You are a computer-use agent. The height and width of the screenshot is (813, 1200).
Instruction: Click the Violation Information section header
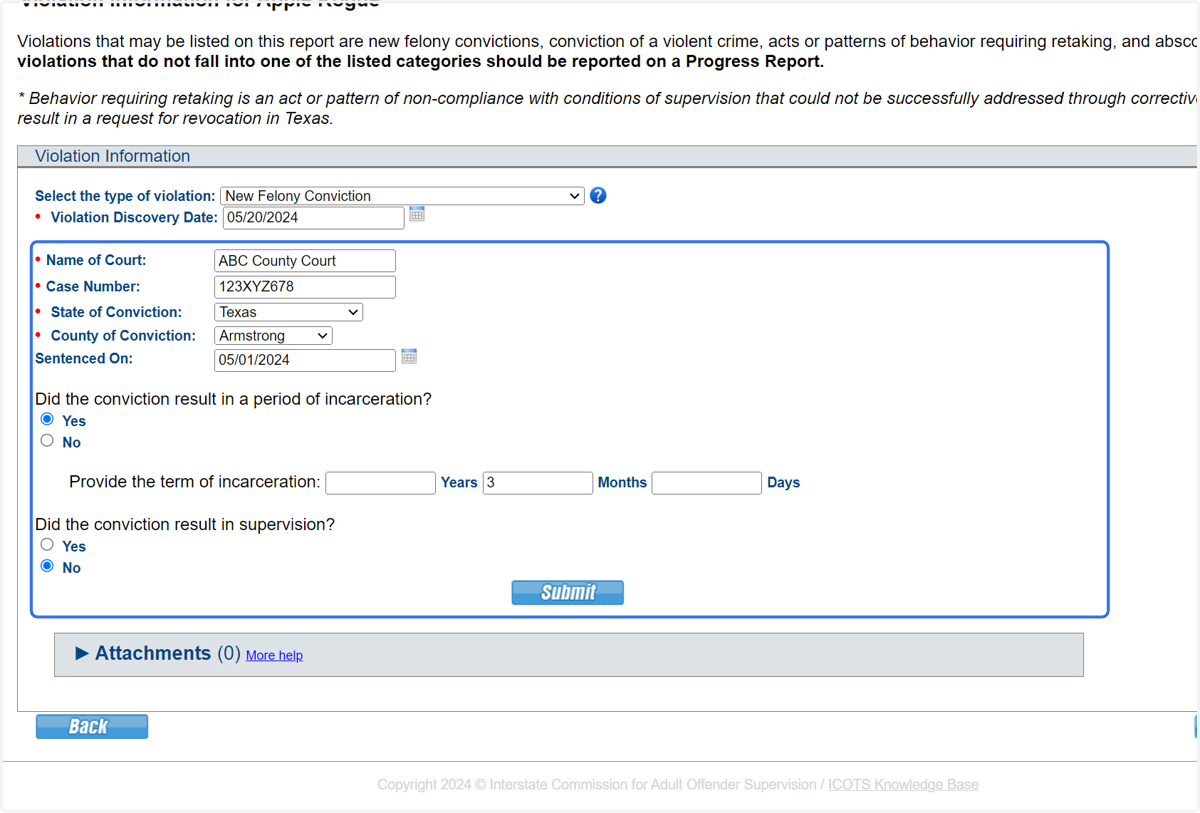[x=607, y=156]
